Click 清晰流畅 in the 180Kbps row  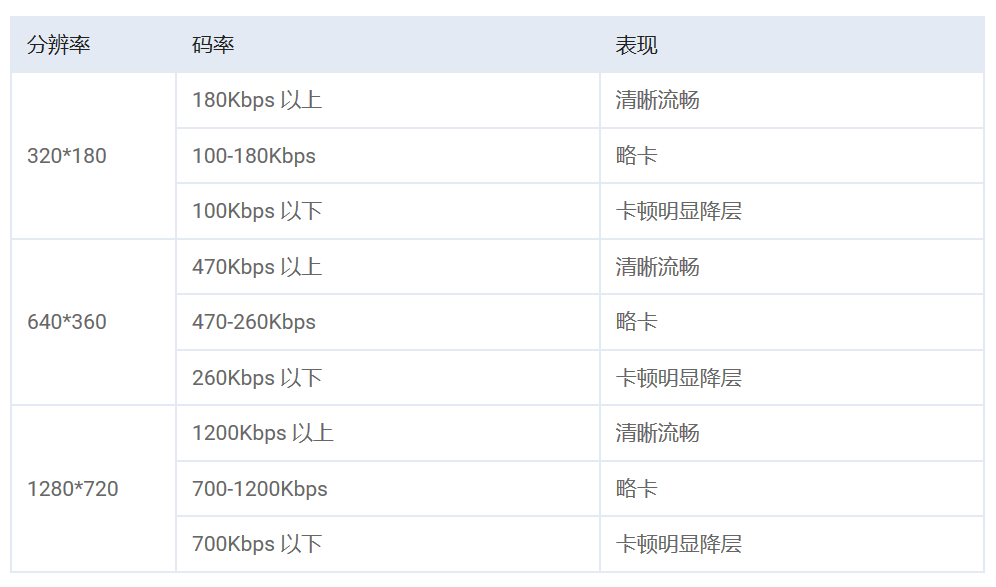click(x=657, y=100)
